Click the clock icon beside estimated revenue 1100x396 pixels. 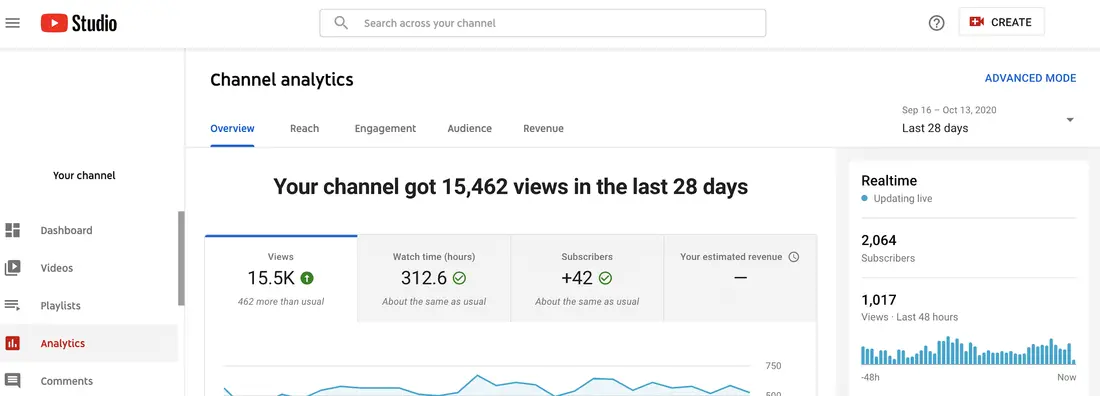click(793, 257)
